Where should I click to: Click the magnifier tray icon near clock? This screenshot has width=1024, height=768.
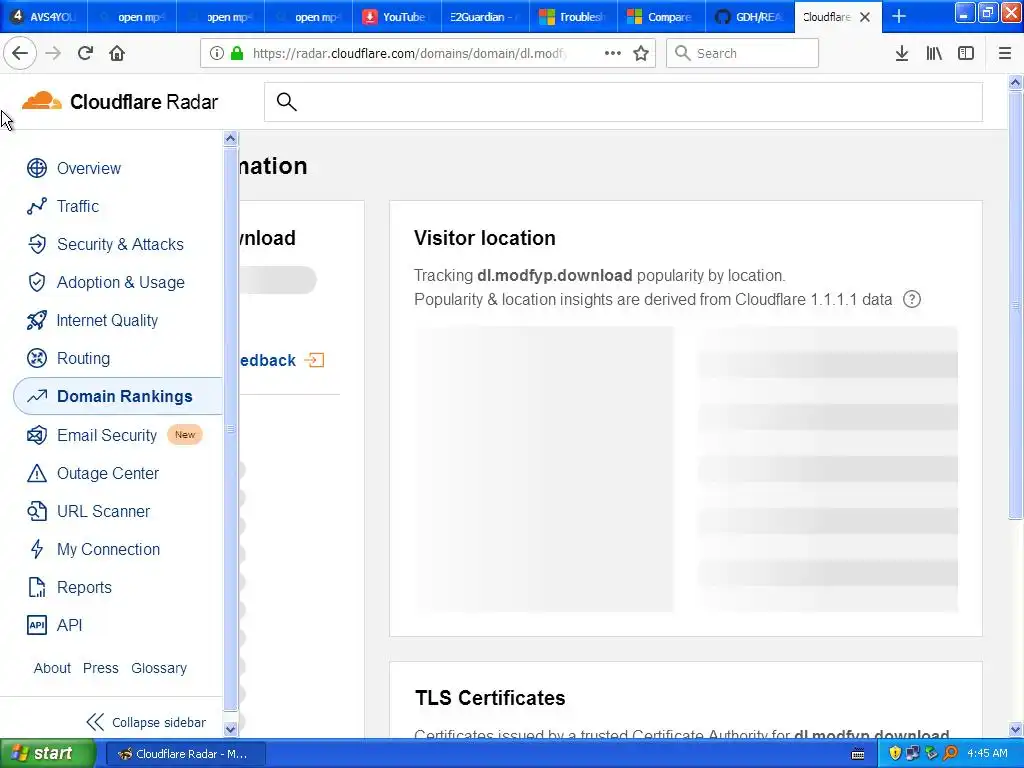950,753
